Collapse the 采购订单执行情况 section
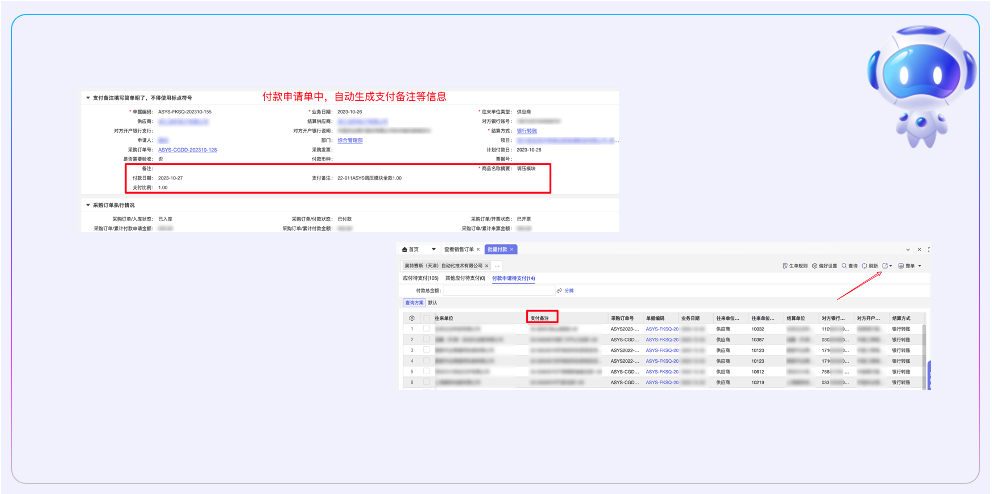 point(87,205)
